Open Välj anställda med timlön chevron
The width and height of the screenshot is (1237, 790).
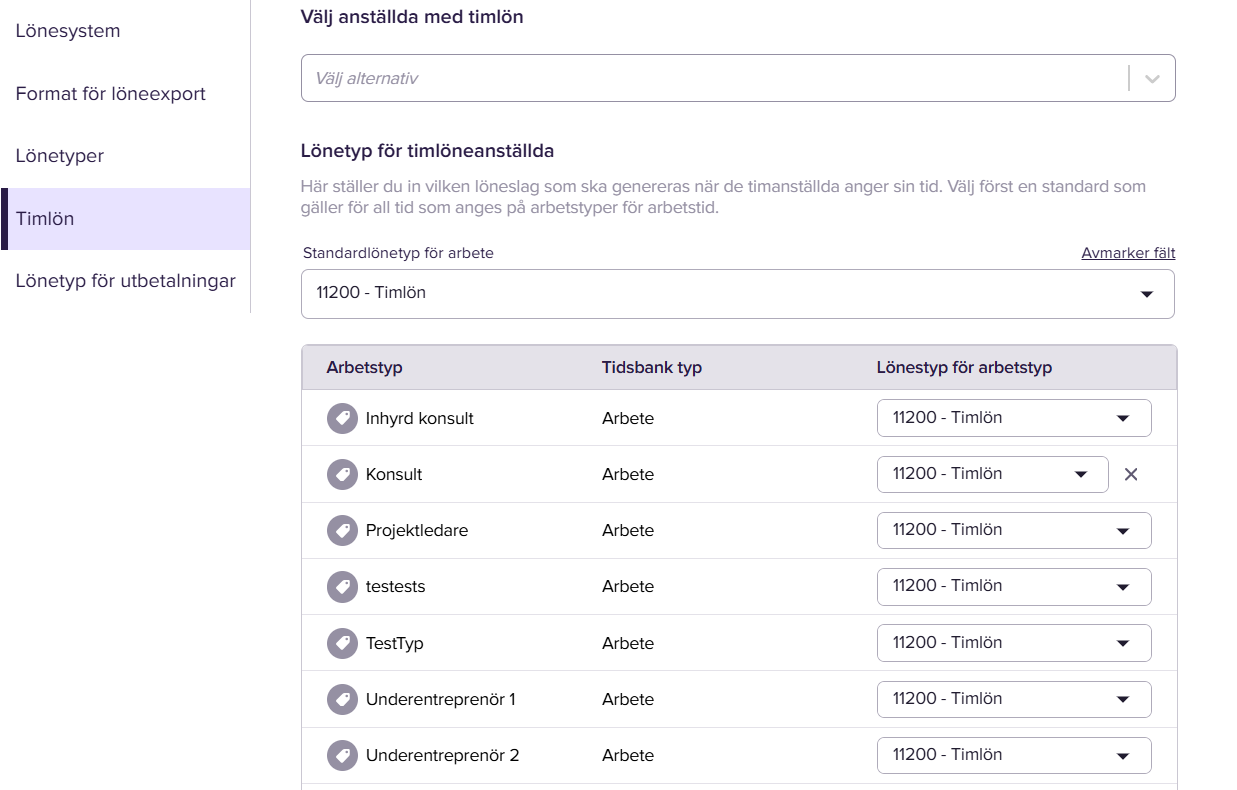point(1152,78)
